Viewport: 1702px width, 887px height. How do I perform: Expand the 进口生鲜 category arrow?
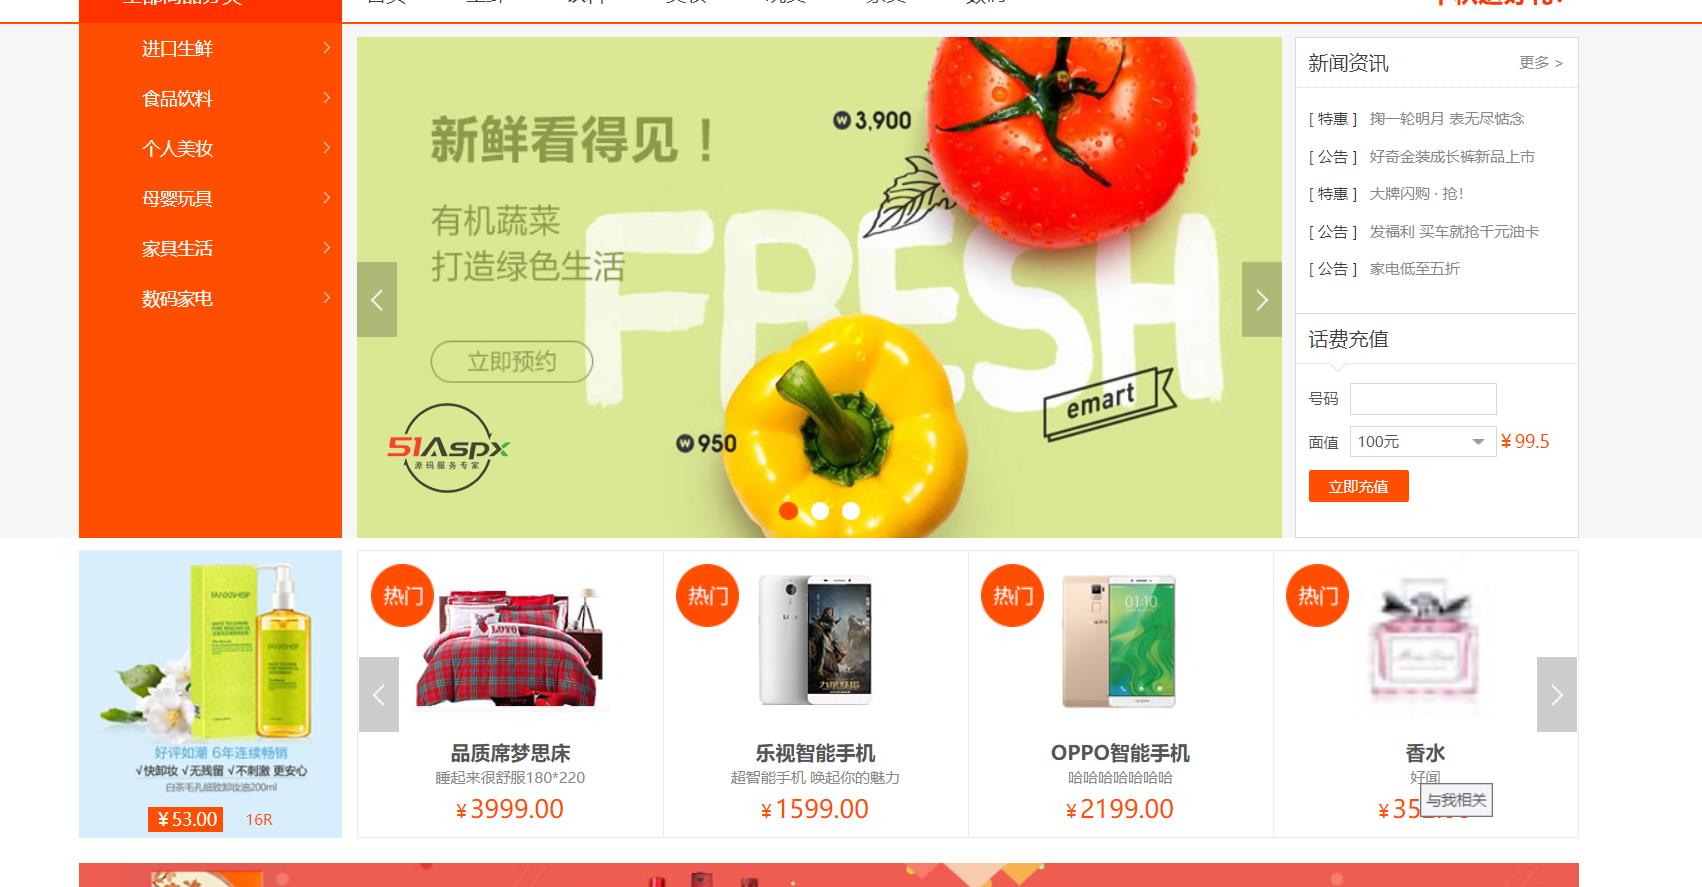(326, 48)
